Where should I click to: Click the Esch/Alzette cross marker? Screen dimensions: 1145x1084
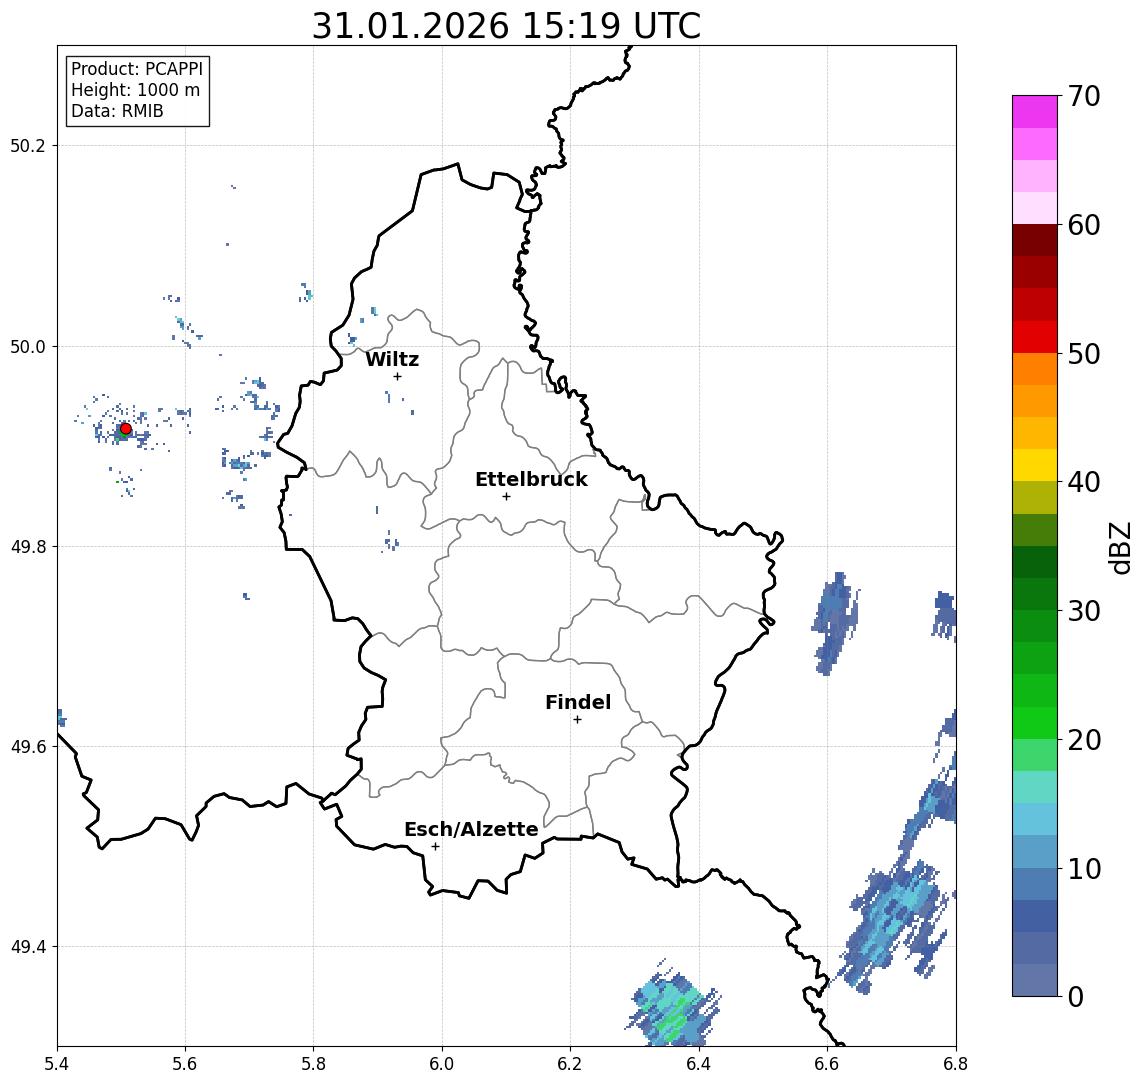click(x=435, y=847)
